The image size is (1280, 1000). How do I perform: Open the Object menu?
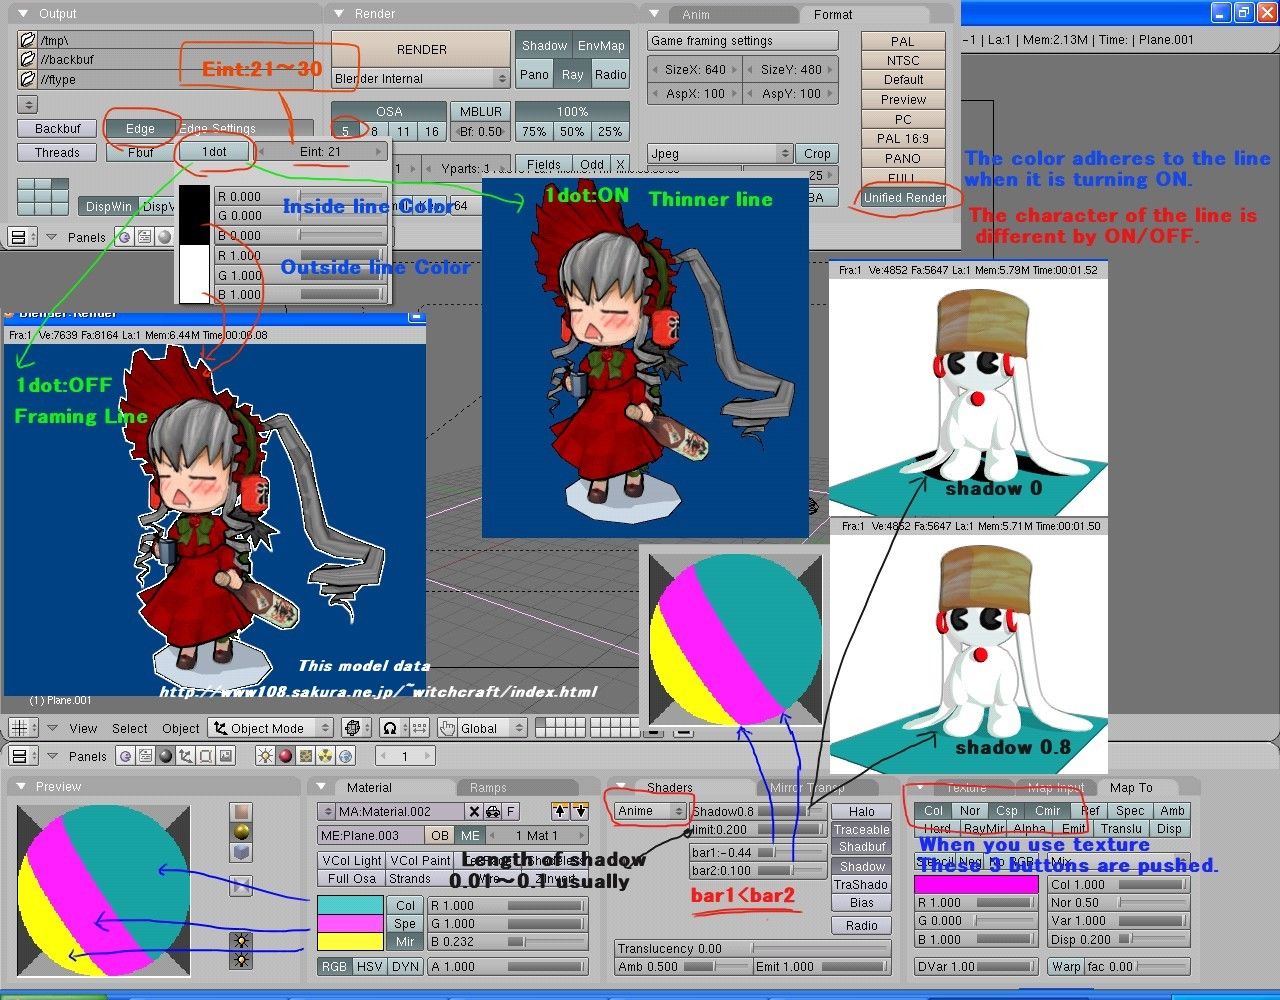[181, 729]
